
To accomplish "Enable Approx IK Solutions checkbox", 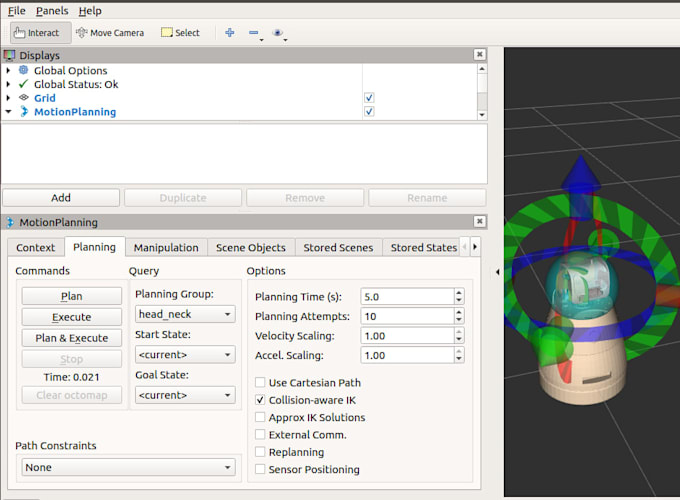I will coord(260,417).
